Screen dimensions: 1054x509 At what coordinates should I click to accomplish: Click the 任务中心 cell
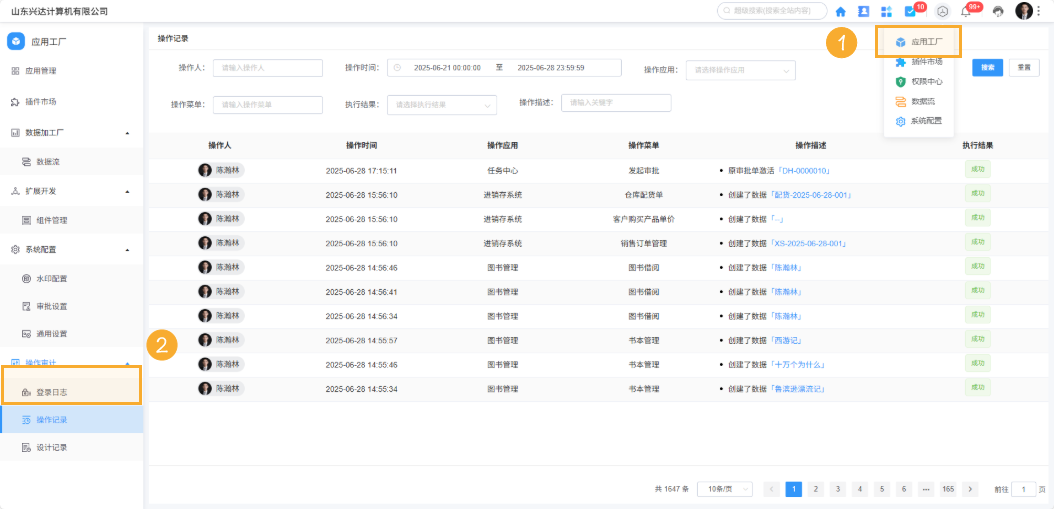[x=503, y=171]
